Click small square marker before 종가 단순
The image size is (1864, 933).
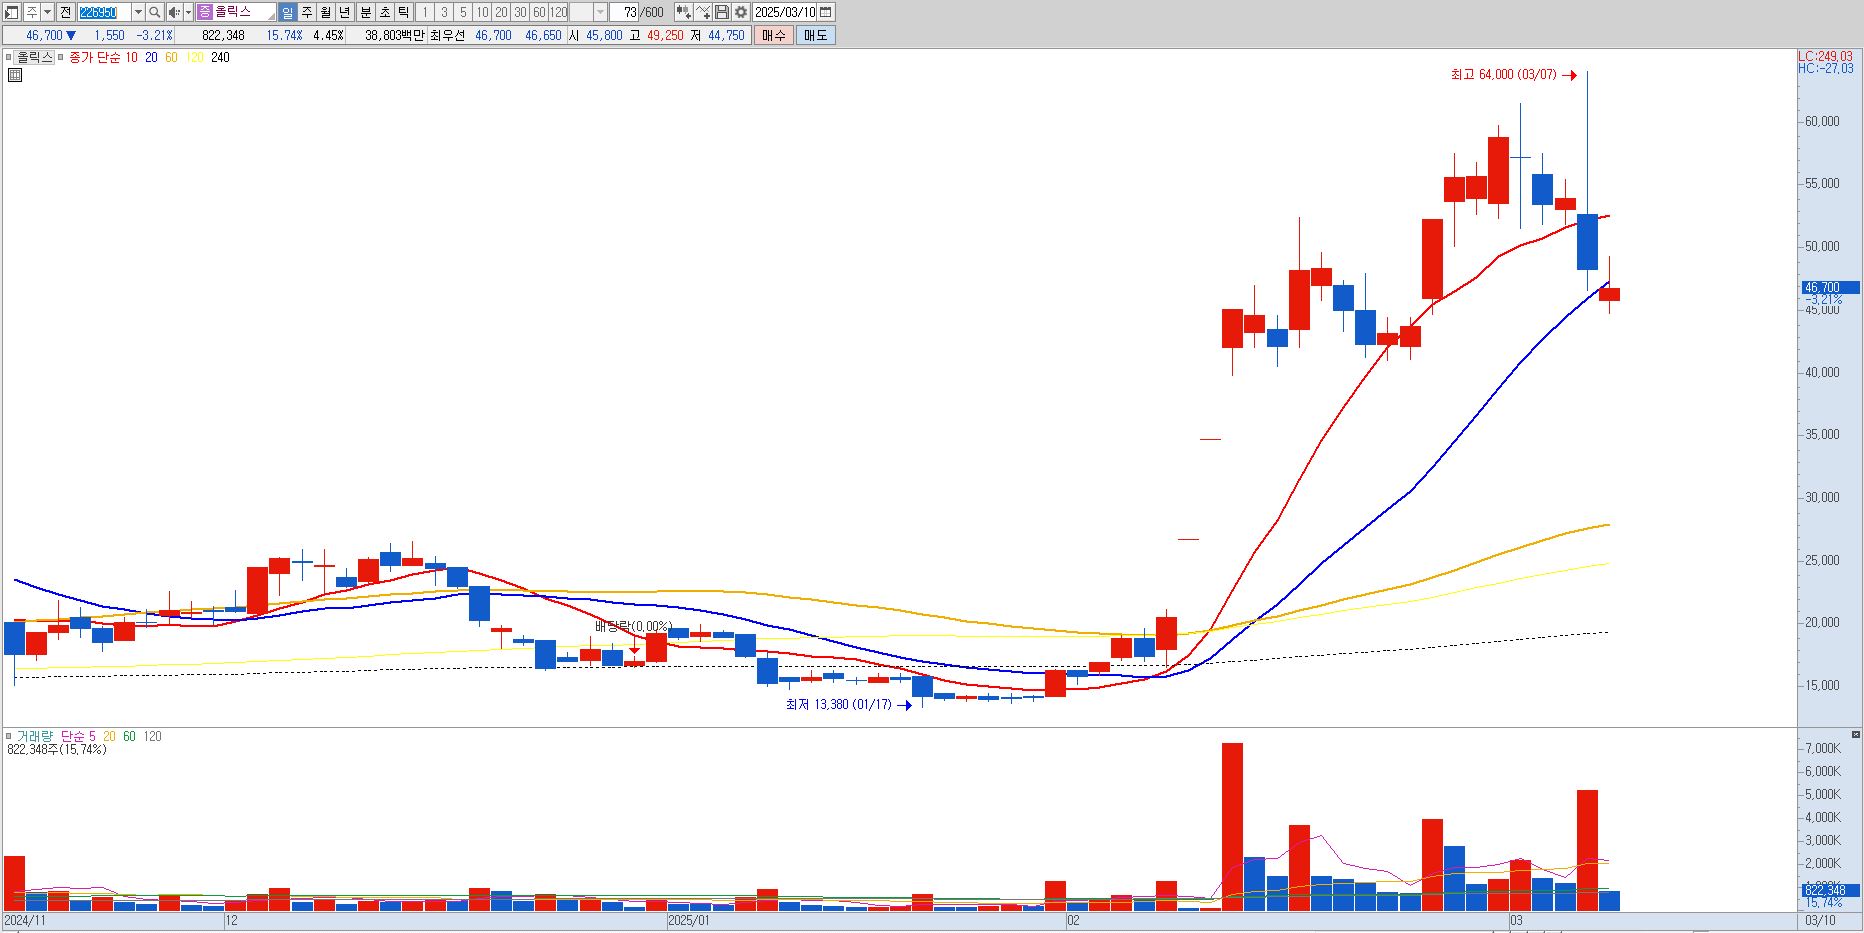(62, 57)
